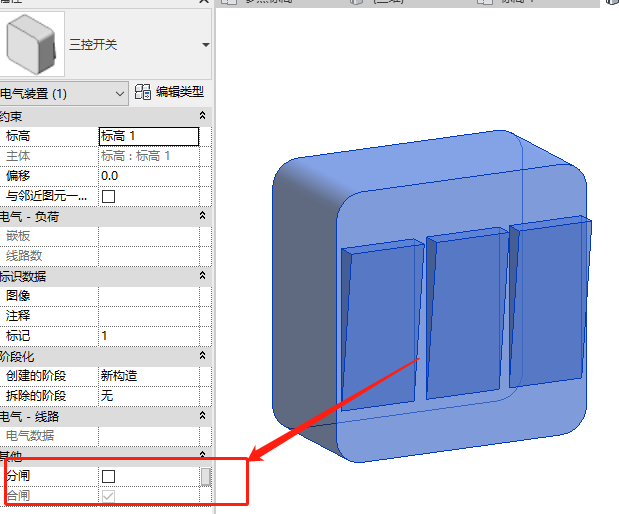Click the 三控开关 type name text
619x514 pixels.
(93, 44)
